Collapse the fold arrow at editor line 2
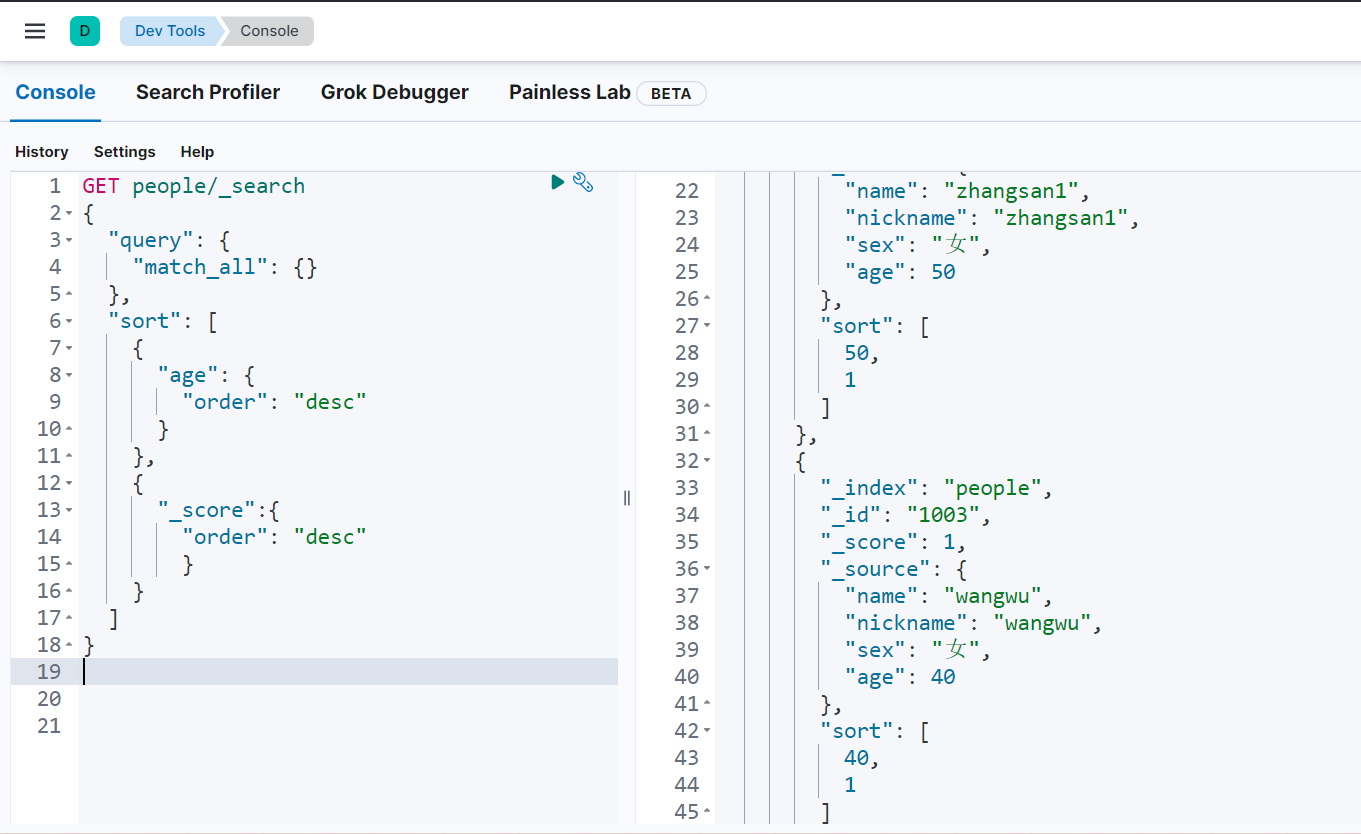1361x834 pixels. [69, 214]
